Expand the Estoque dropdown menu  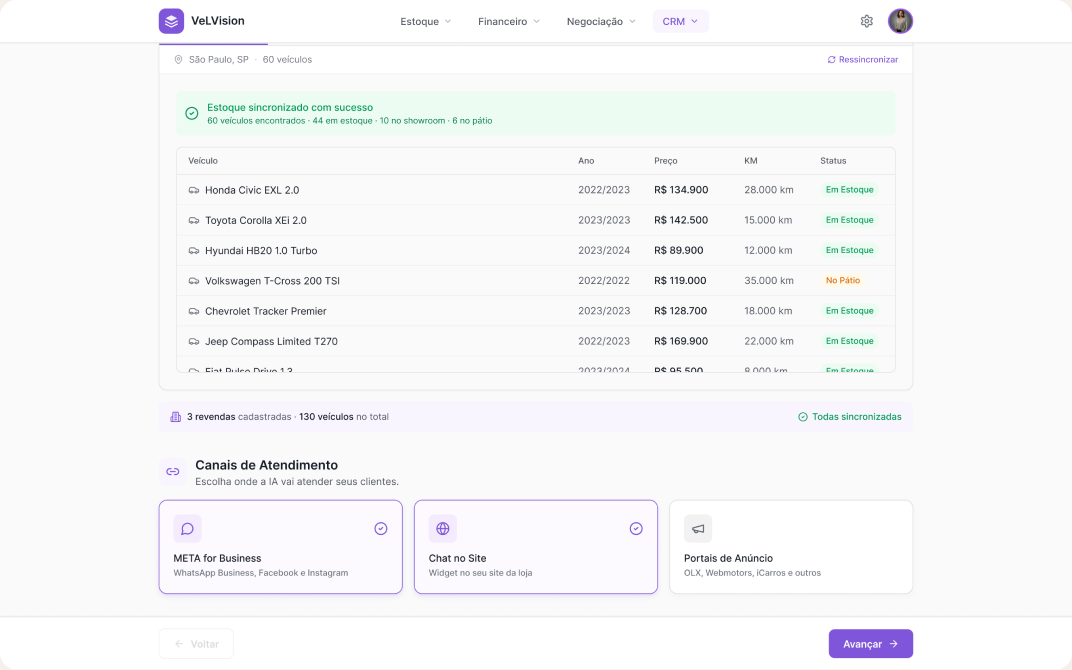(x=426, y=21)
